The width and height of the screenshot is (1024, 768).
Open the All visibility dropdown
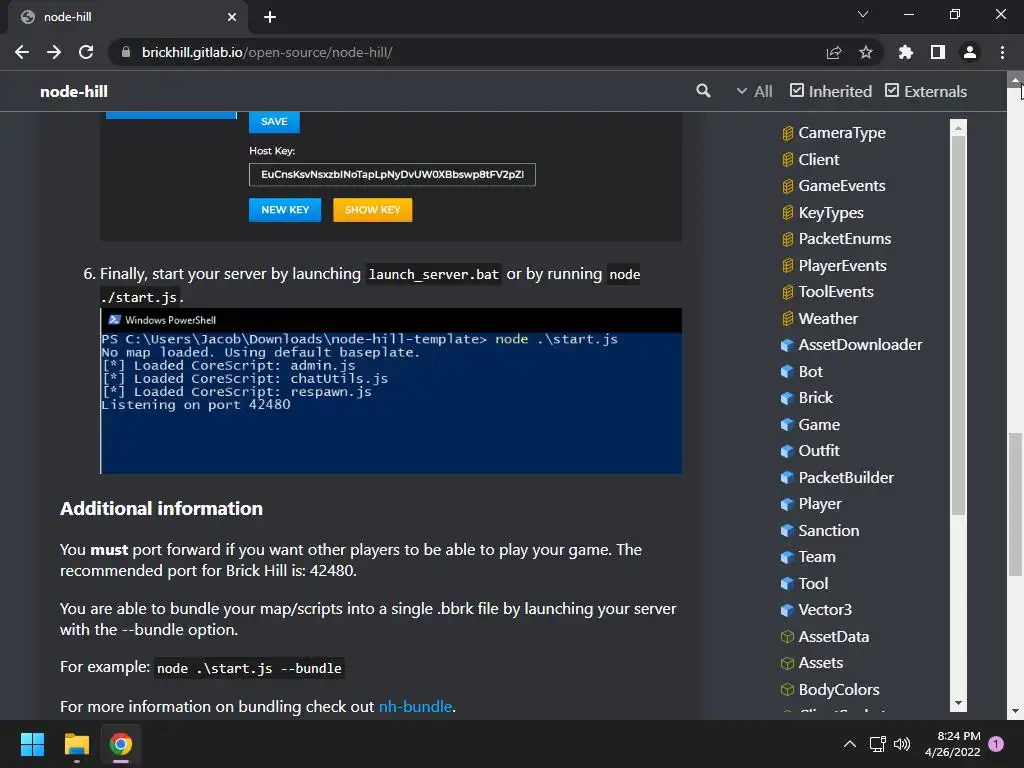(754, 91)
